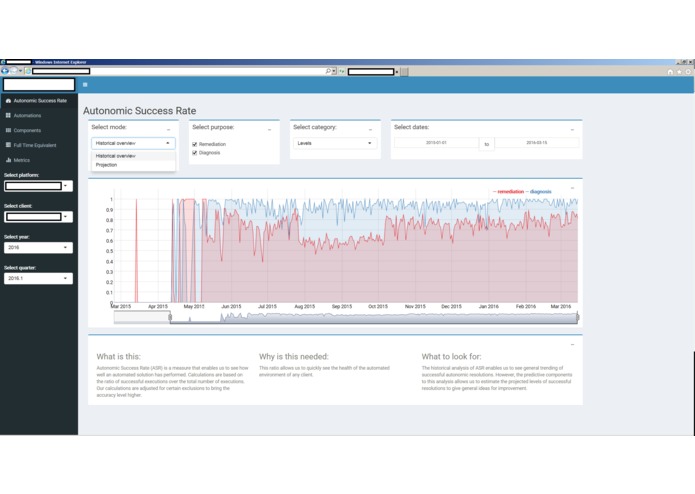
Task: Click the bar chart icon next to Metrics
Action: (x=8, y=160)
